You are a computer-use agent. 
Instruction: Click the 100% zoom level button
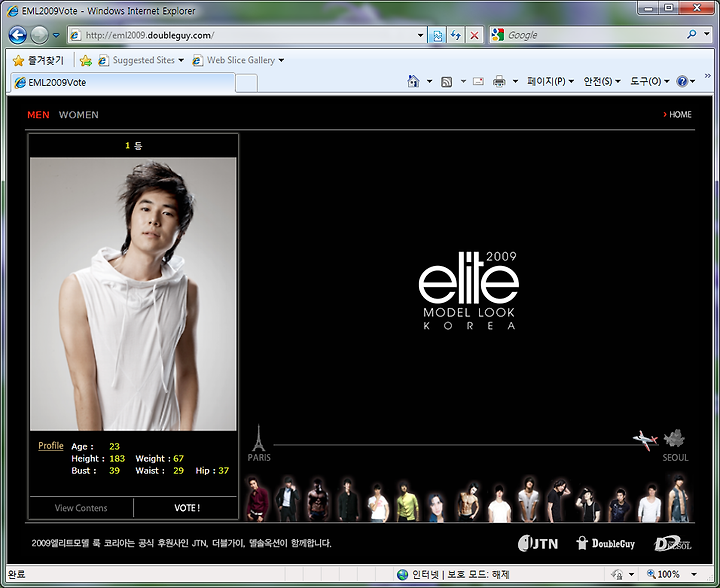(663, 574)
